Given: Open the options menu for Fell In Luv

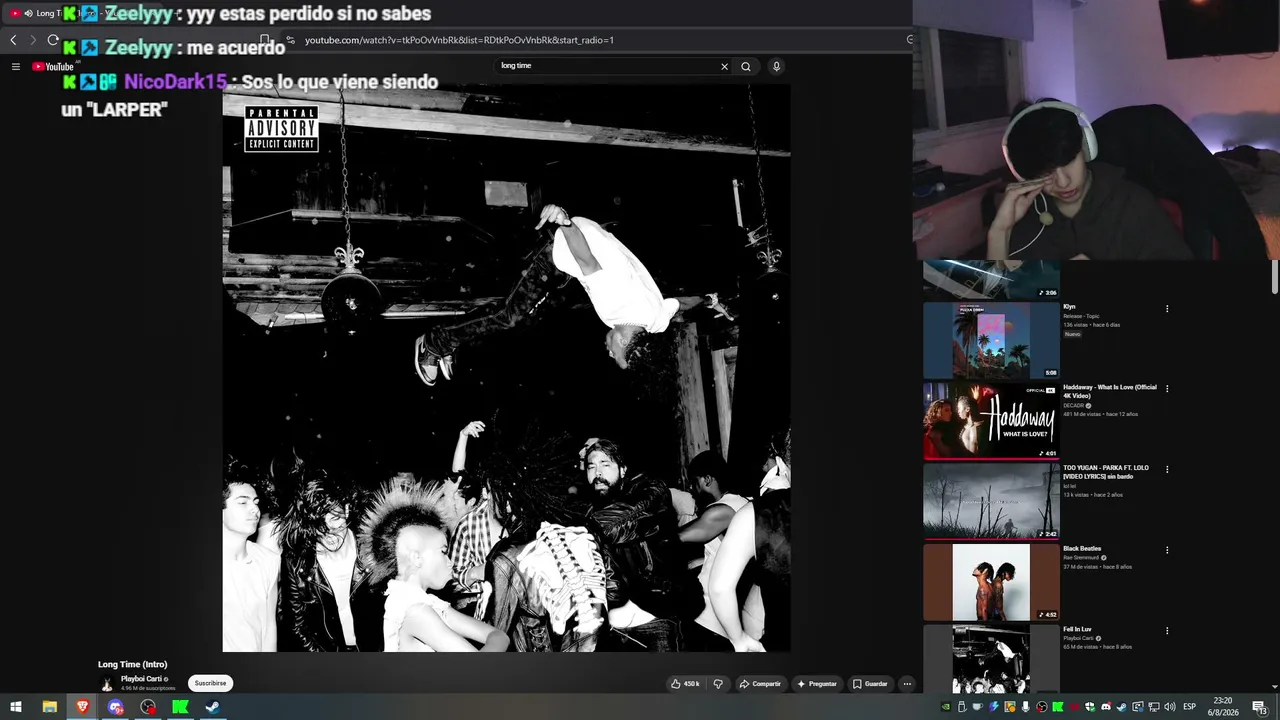Looking at the screenshot, I should (x=1167, y=631).
